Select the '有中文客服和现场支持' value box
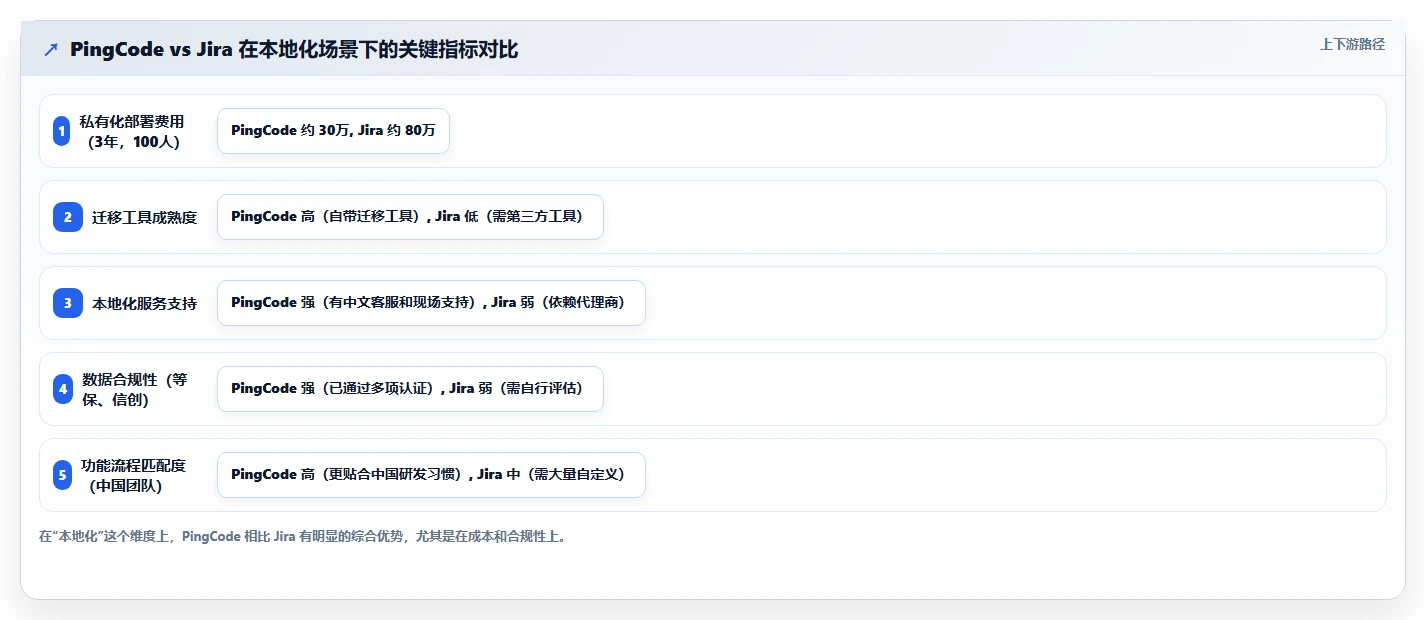1426x620 pixels. click(431, 303)
